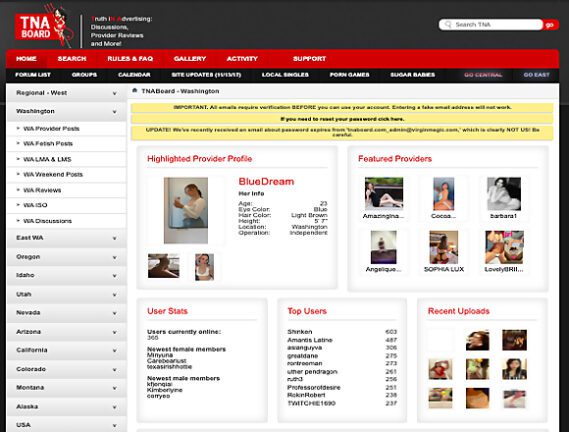
Task: Expand the Arizona section
Action: pos(66,331)
